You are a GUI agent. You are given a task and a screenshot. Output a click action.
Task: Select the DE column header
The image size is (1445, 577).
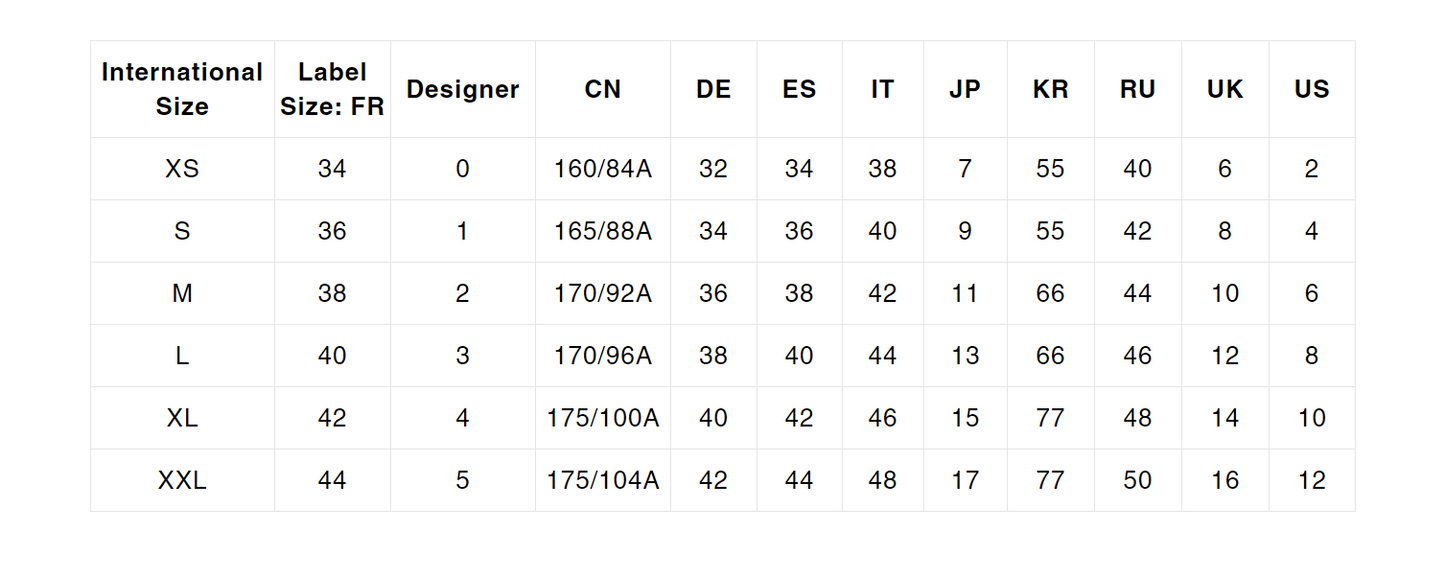tap(713, 89)
